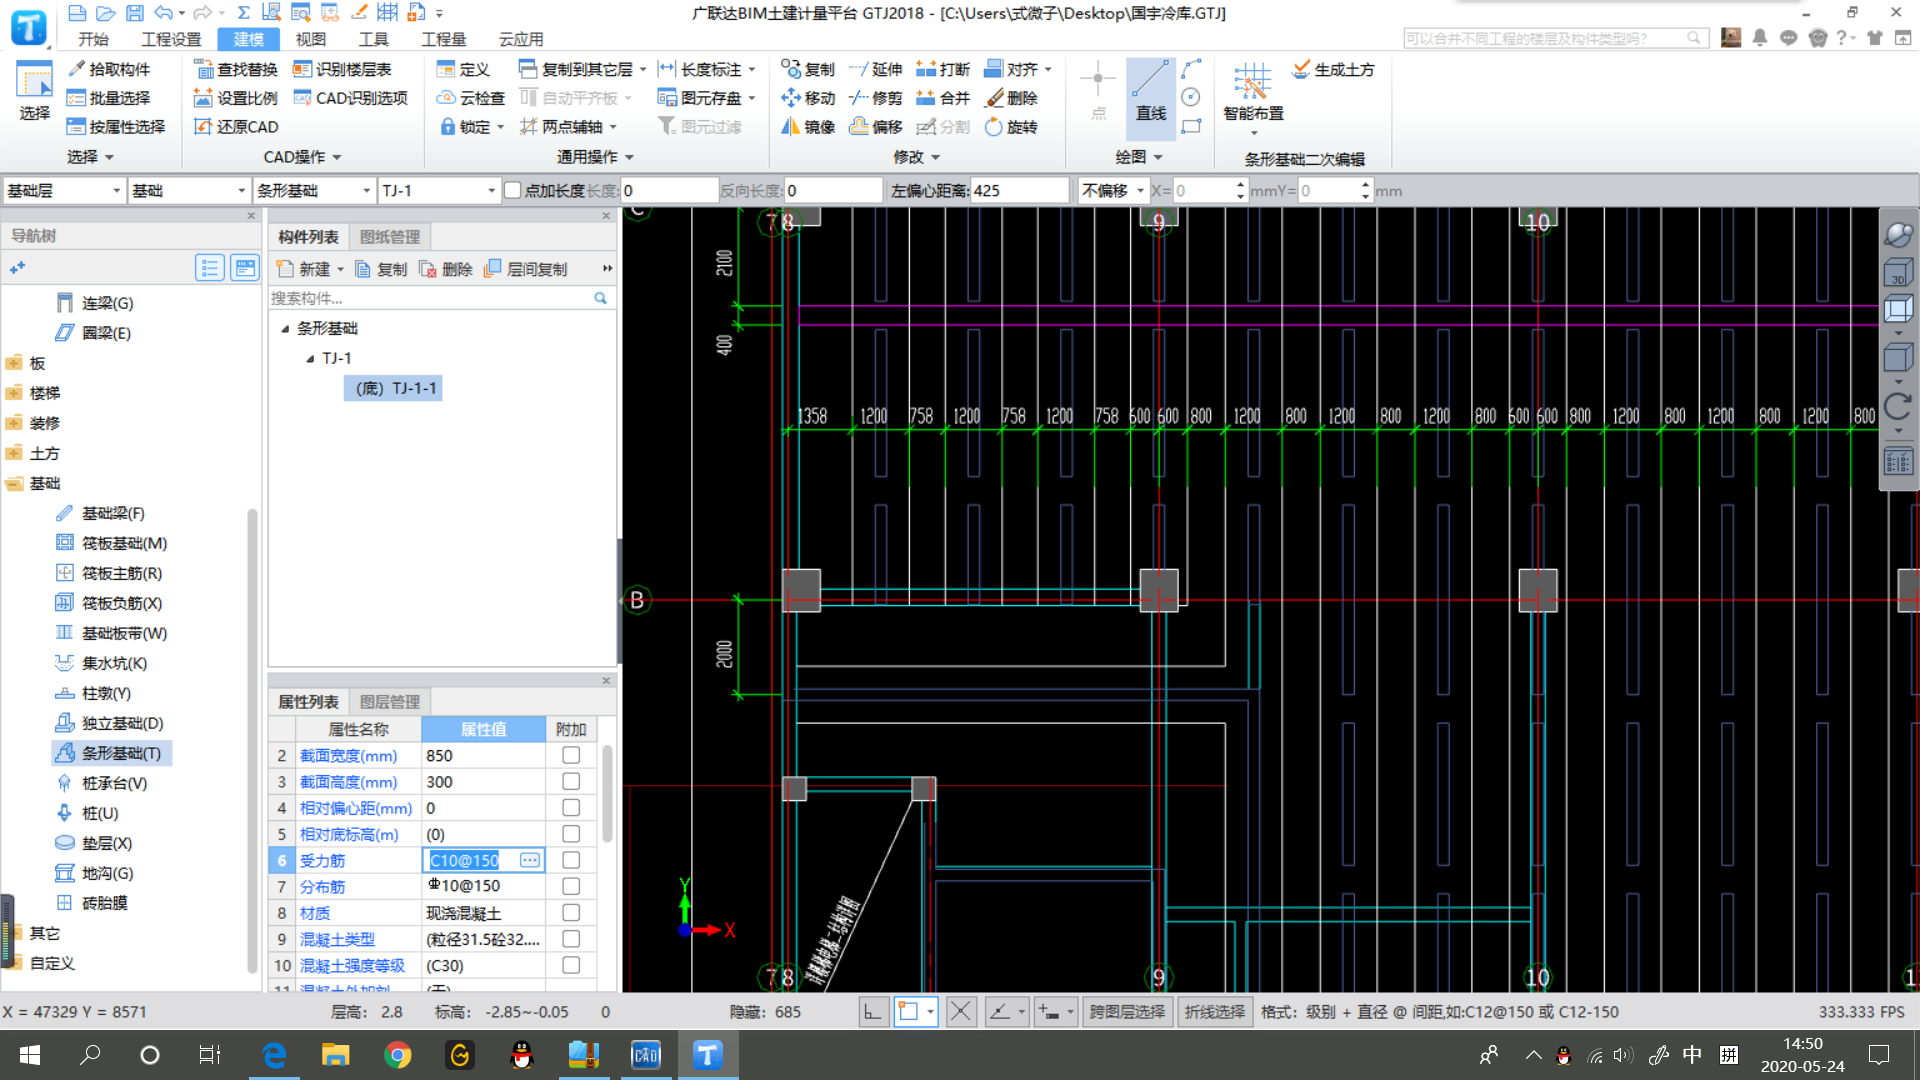Screen dimensions: 1920x1080
Task: Click the 修剪 trim tool
Action: 875,98
